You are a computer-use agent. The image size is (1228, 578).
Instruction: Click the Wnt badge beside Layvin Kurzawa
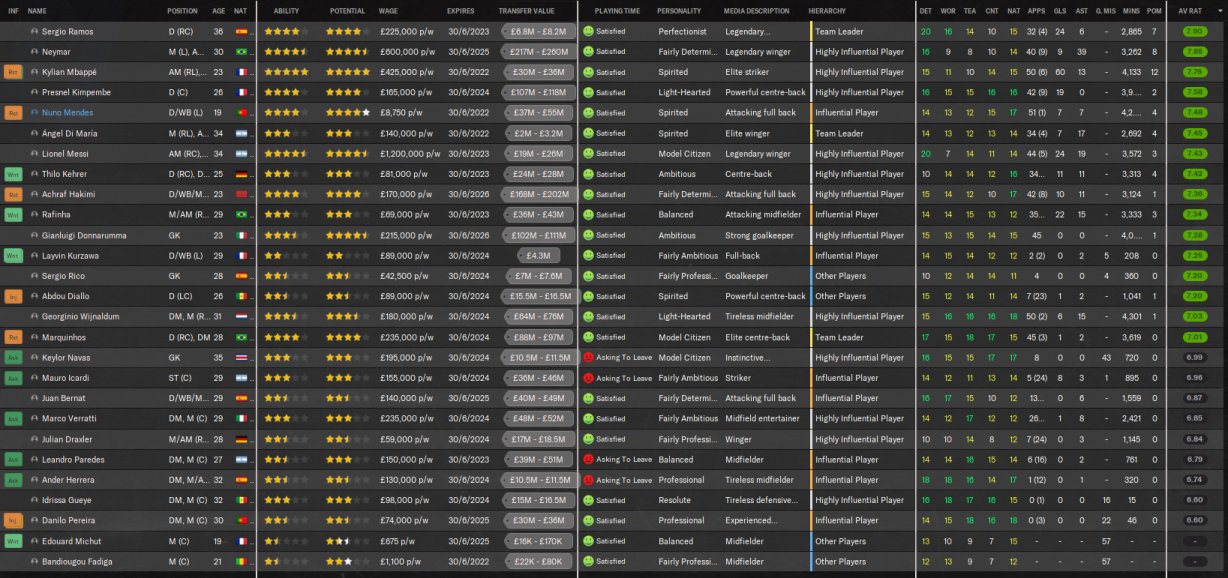[x=13, y=256]
